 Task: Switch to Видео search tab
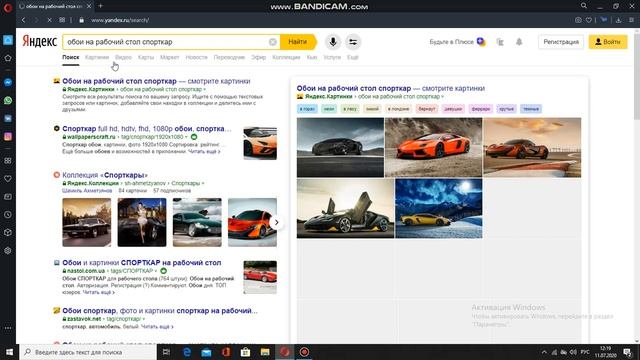[x=123, y=57]
